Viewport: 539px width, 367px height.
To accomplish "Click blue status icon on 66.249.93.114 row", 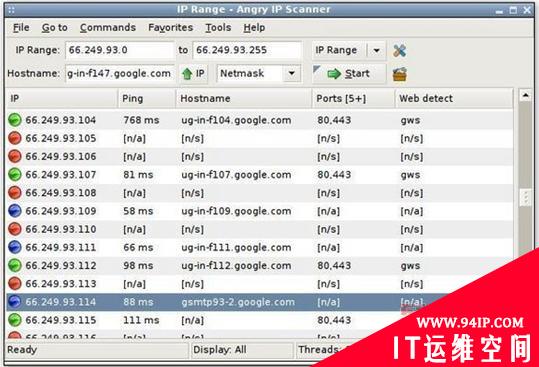I will 15,302.
